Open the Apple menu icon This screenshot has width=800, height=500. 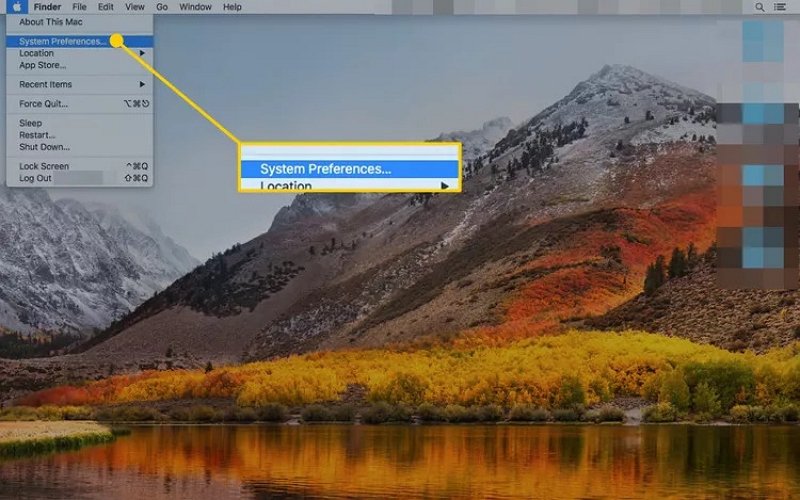(x=17, y=7)
